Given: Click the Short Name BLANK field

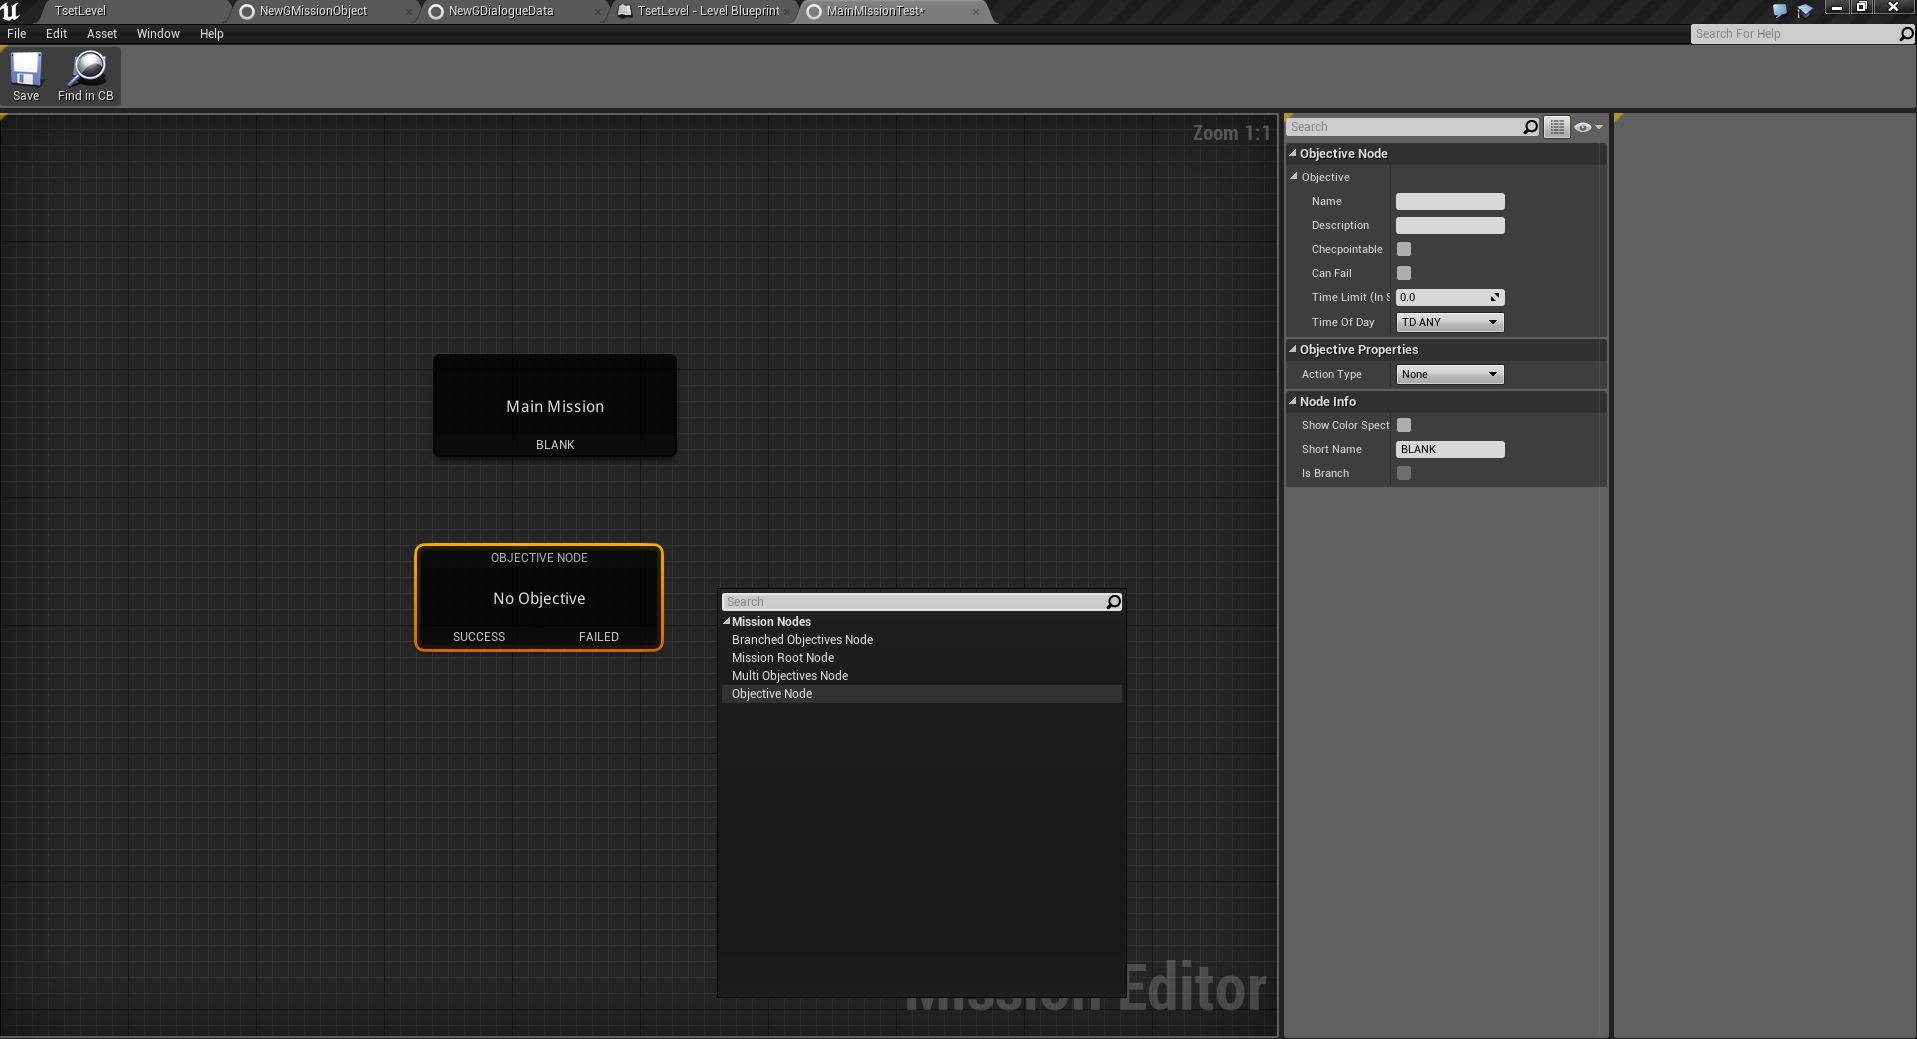Looking at the screenshot, I should 1450,449.
